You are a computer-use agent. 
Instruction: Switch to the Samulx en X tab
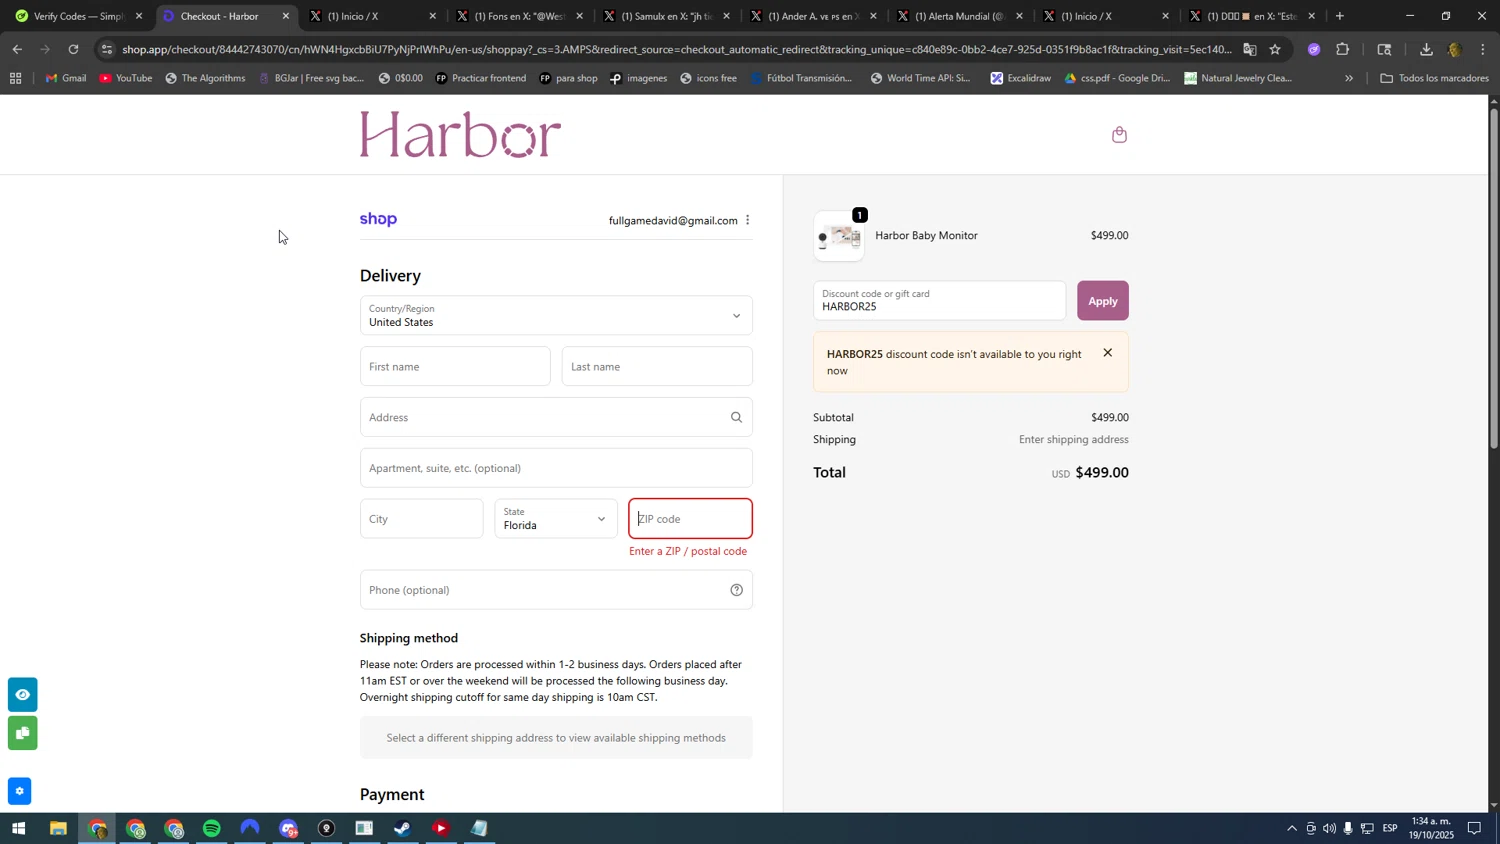click(667, 16)
